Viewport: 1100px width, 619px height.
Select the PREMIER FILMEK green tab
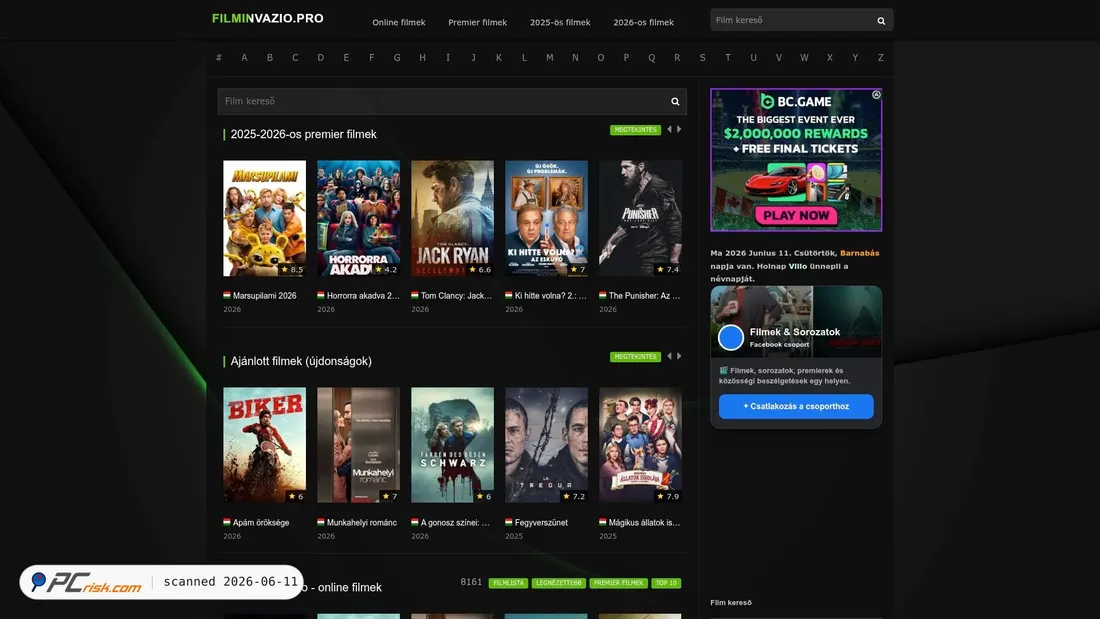click(618, 583)
